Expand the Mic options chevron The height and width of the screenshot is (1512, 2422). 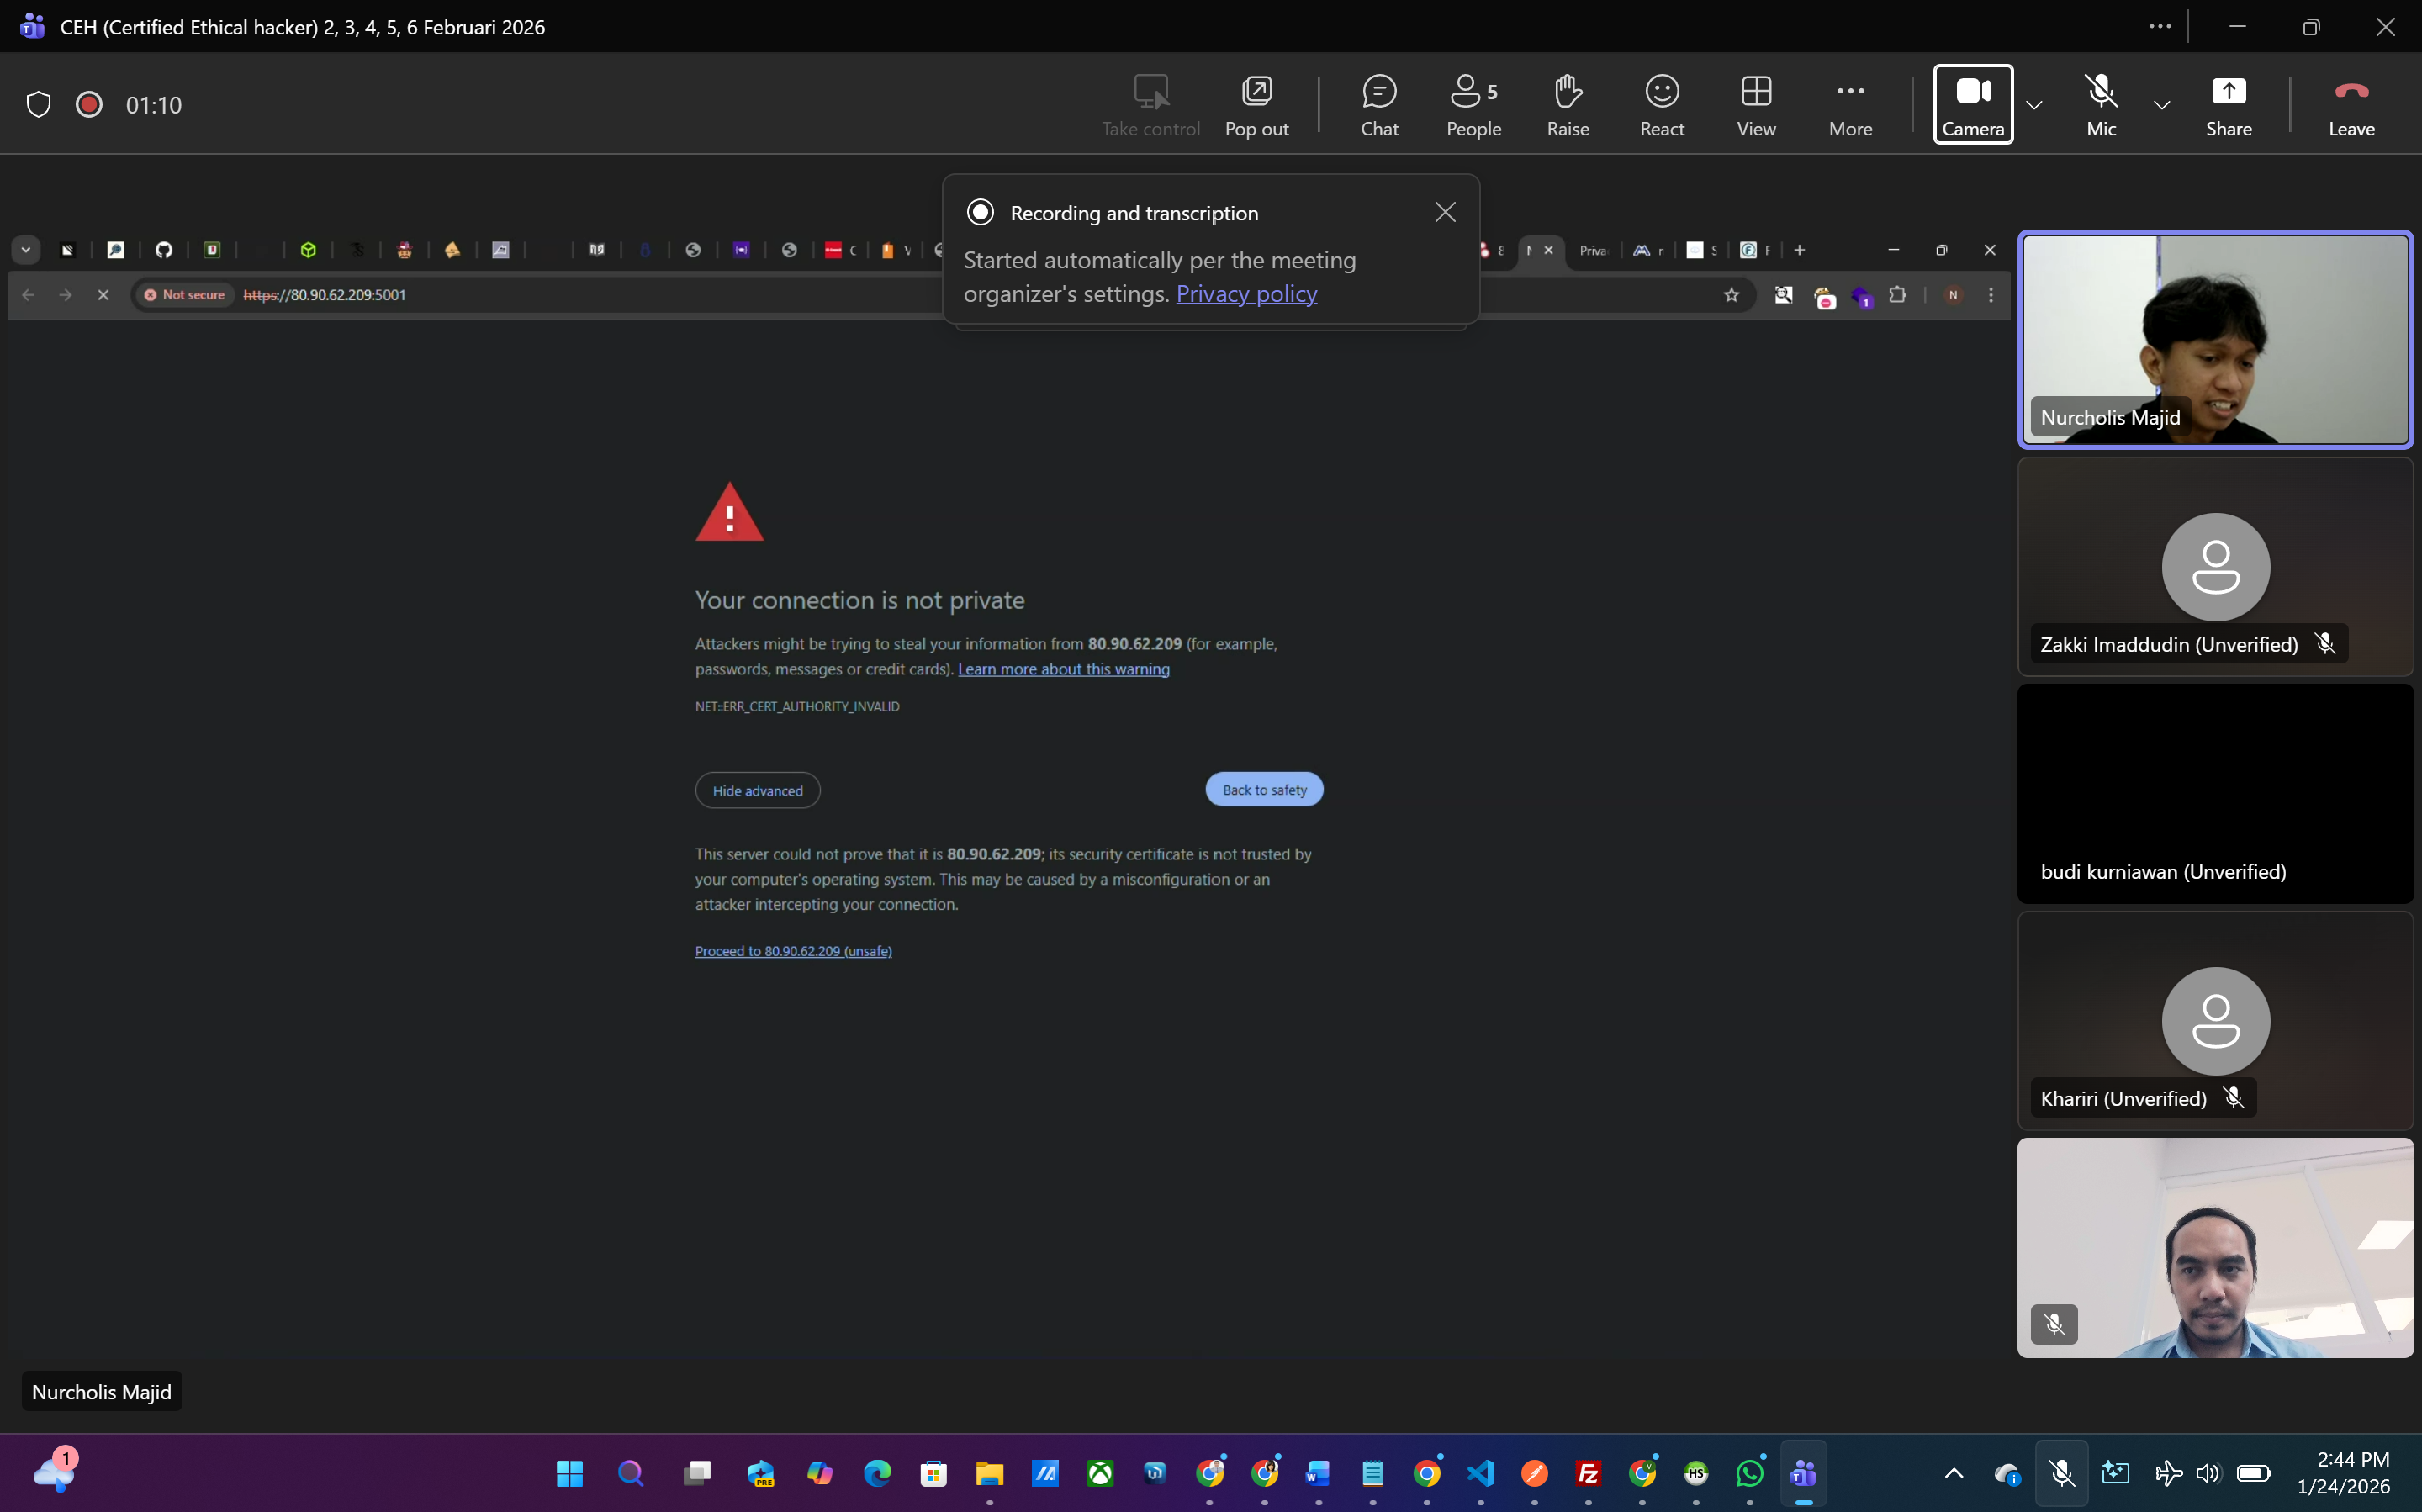click(x=2161, y=105)
